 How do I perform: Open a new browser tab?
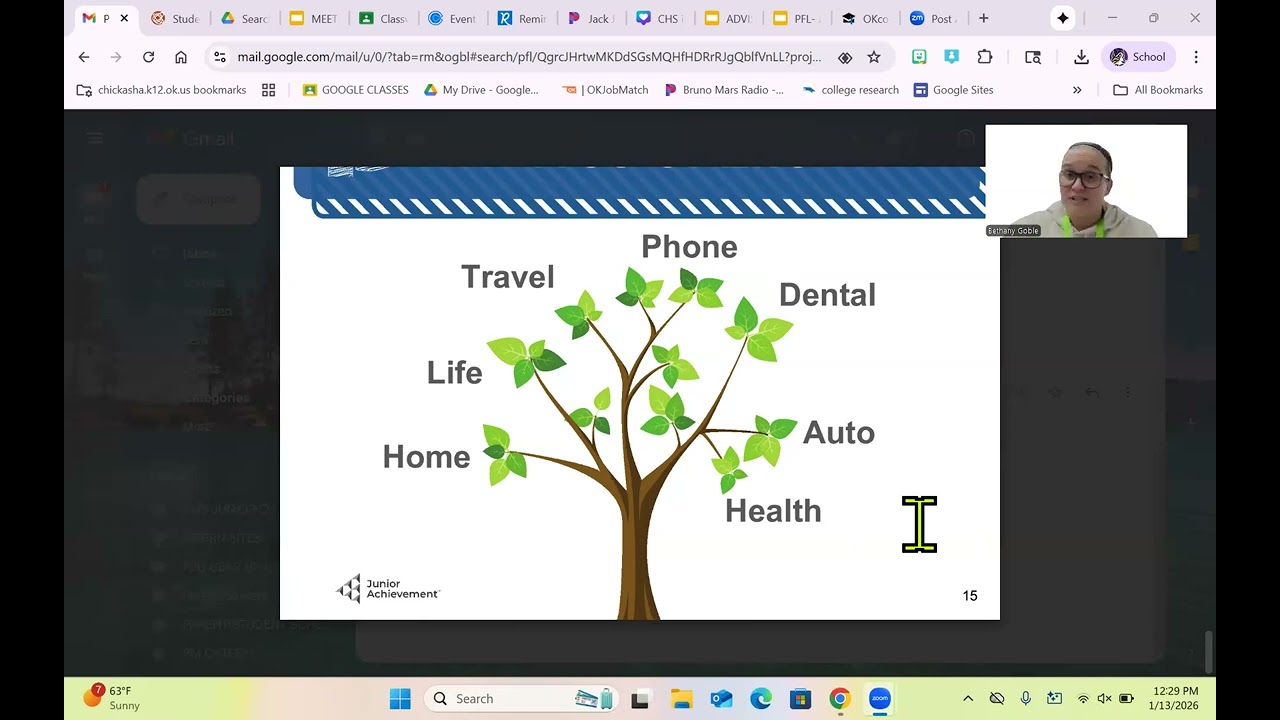tap(984, 18)
